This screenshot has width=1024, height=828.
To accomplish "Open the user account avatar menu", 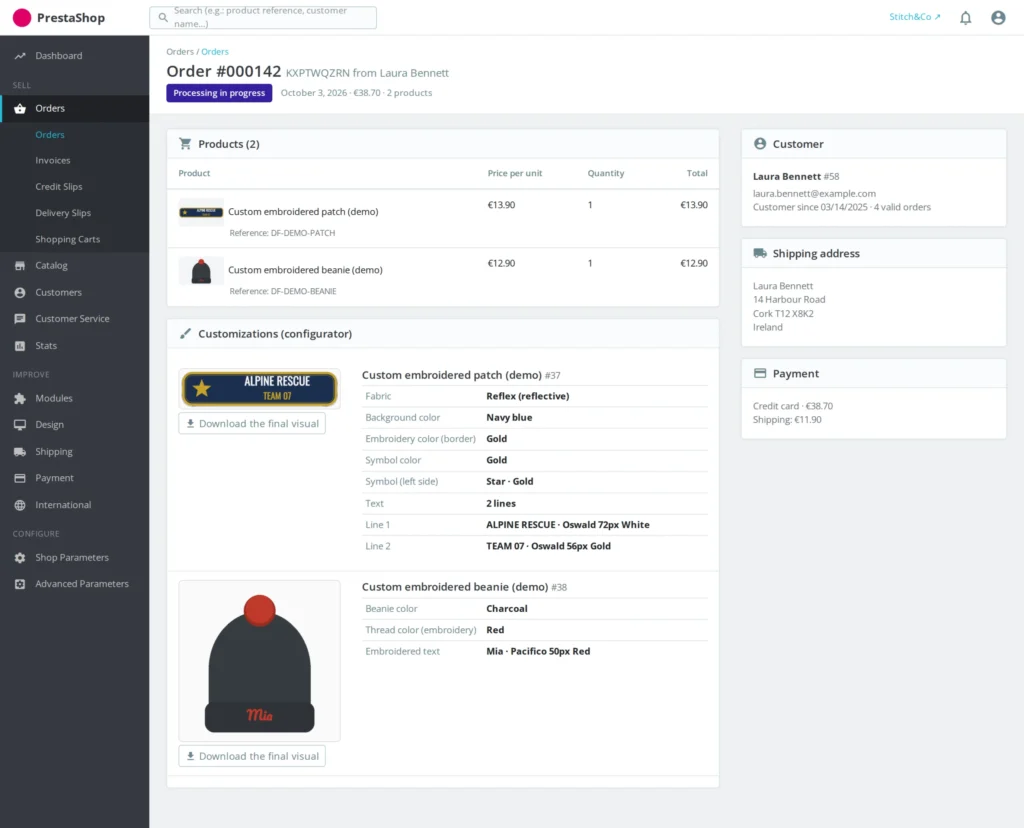I will click(x=998, y=18).
